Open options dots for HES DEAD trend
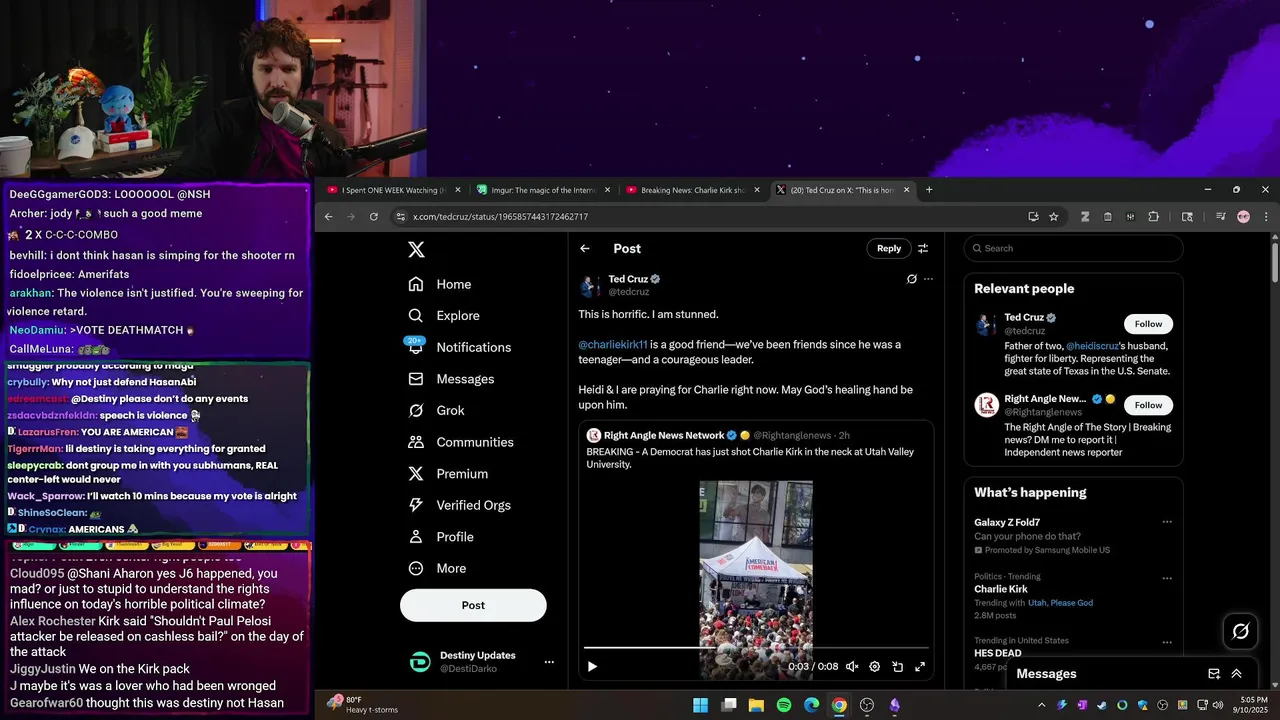This screenshot has width=1280, height=720. pyautogui.click(x=1167, y=642)
